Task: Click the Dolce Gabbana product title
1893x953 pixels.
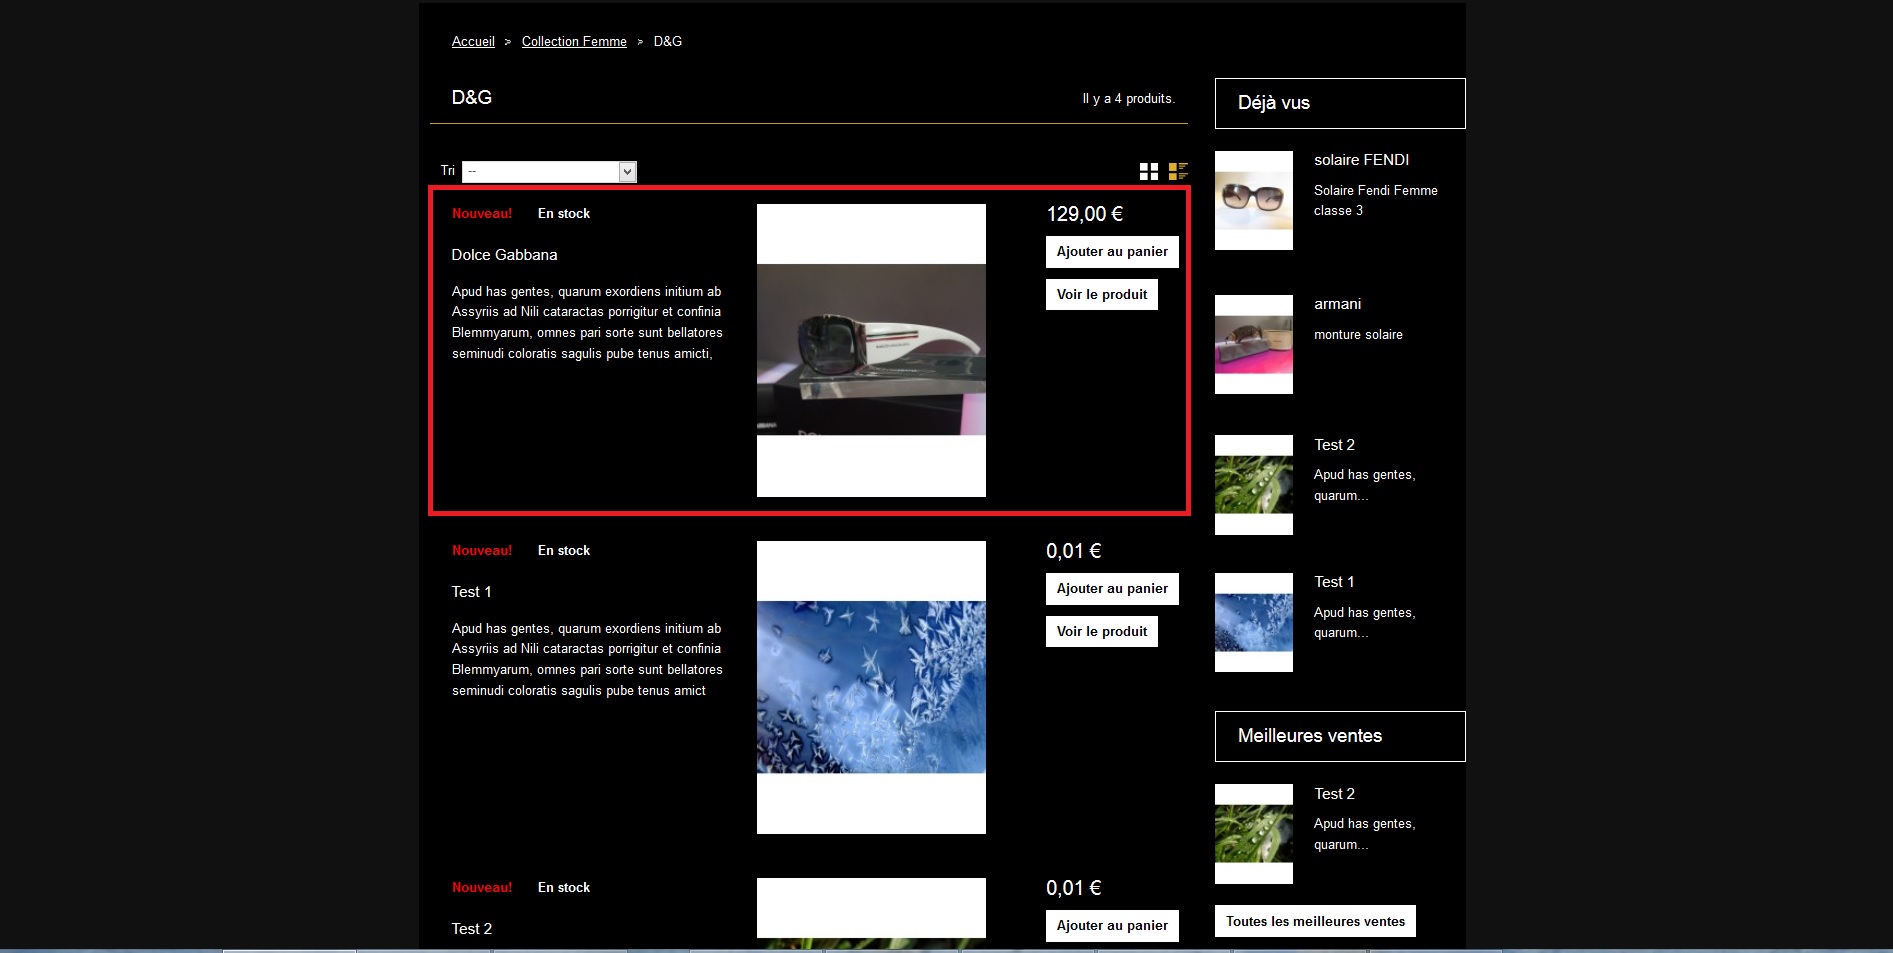Action: point(504,255)
